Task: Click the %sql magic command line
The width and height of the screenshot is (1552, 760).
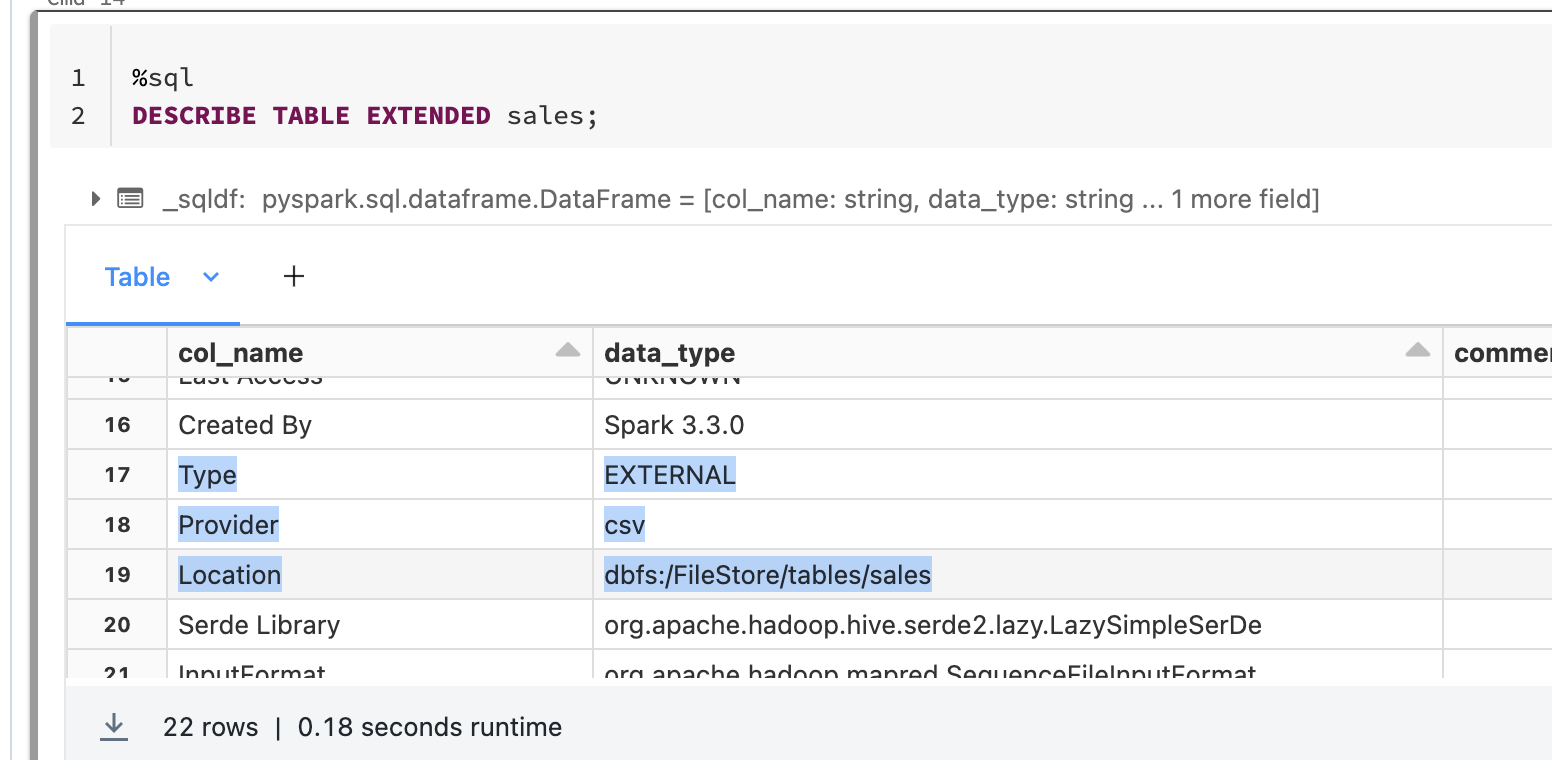Action: coord(163,78)
